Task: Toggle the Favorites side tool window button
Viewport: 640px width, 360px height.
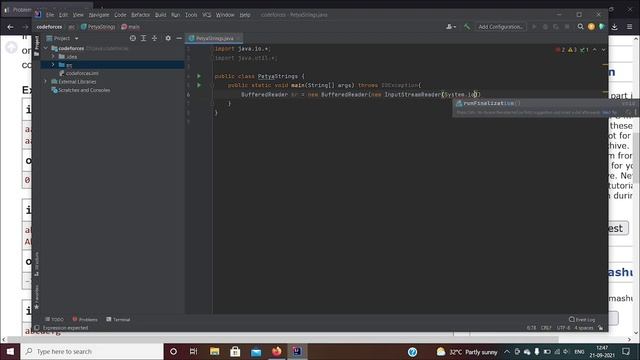Action: (37, 297)
